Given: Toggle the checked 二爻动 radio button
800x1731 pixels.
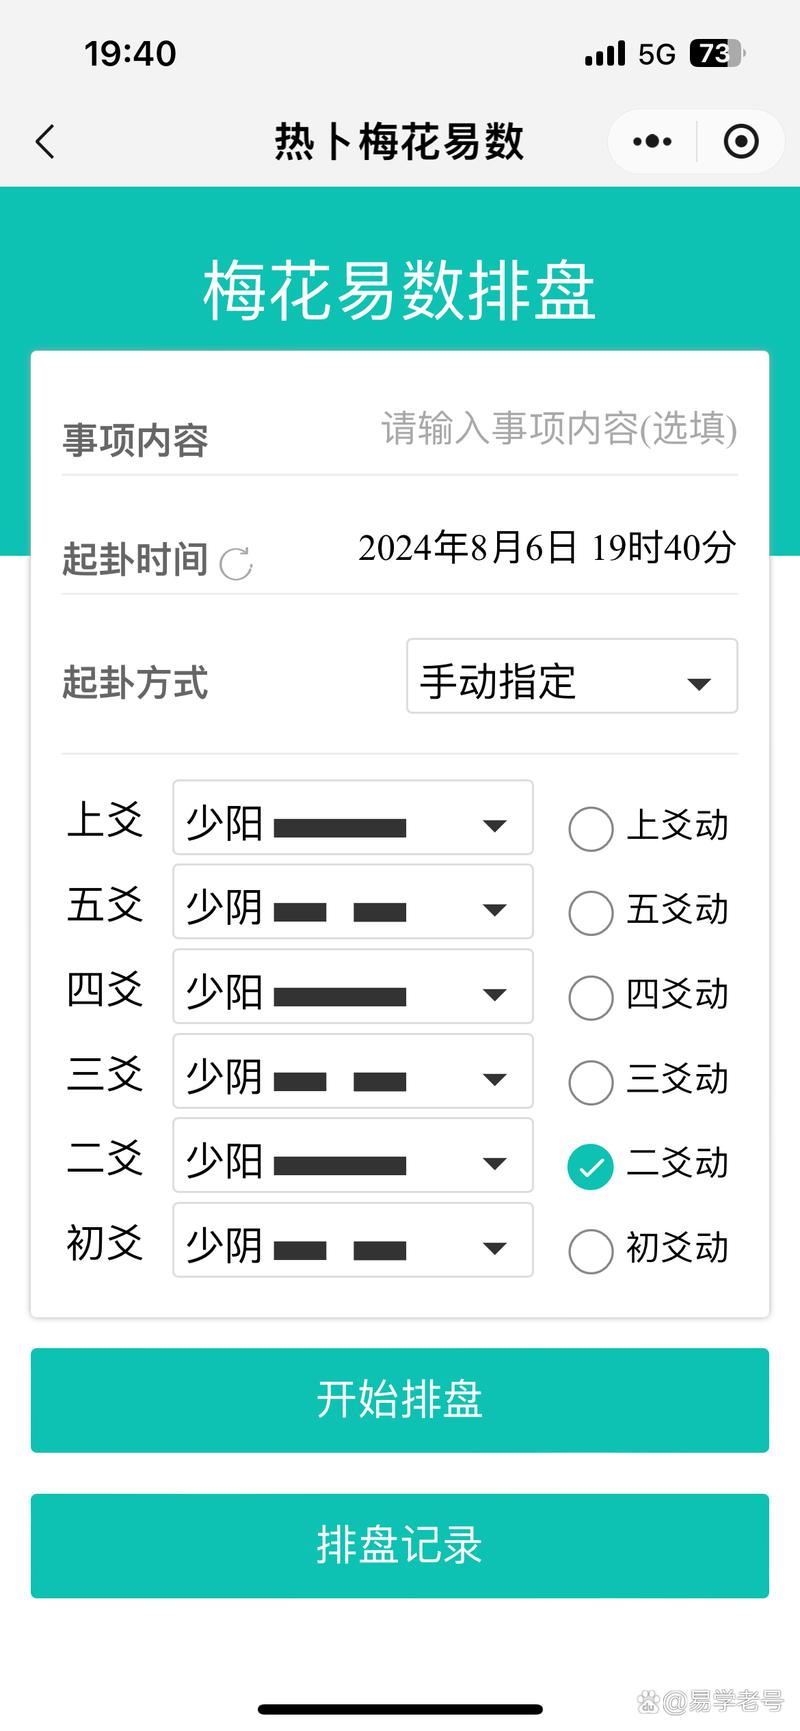Looking at the screenshot, I should [x=590, y=1166].
